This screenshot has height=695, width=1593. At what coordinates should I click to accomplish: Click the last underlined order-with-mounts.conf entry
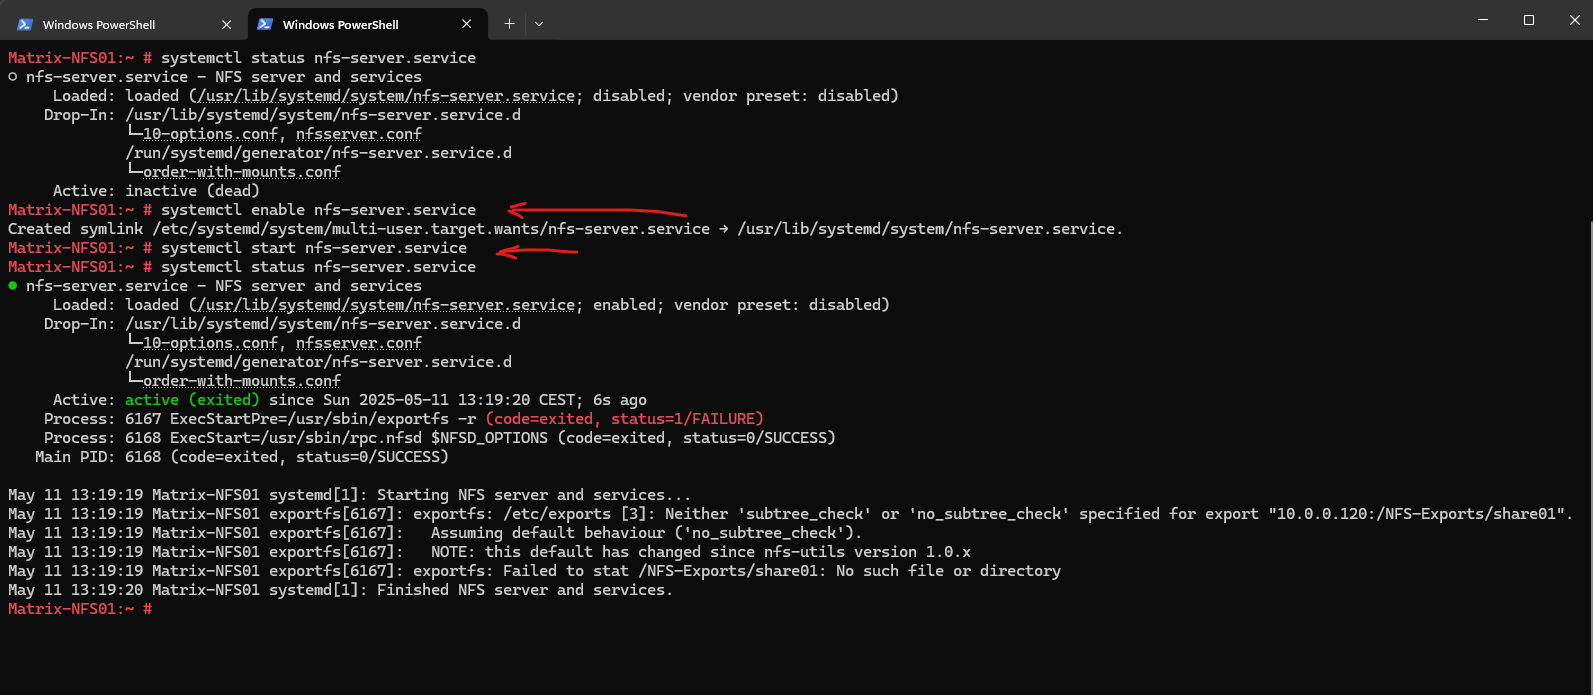point(241,381)
